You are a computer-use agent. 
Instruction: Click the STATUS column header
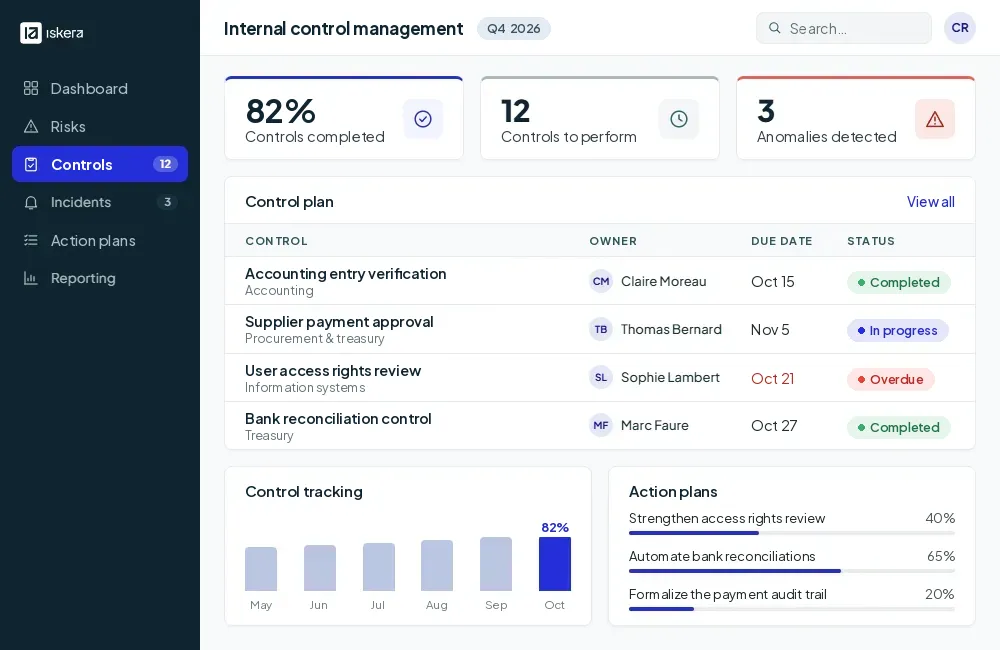pyautogui.click(x=871, y=241)
